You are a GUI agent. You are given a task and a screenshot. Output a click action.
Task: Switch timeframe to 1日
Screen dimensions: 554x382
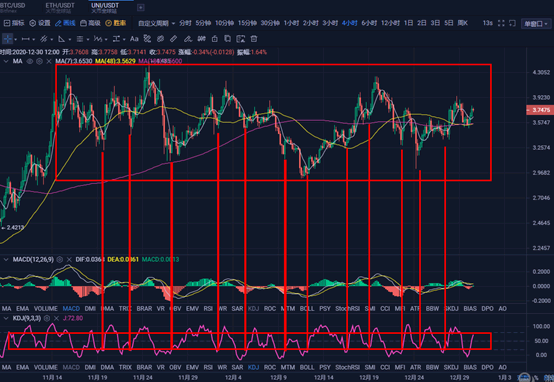(408, 23)
